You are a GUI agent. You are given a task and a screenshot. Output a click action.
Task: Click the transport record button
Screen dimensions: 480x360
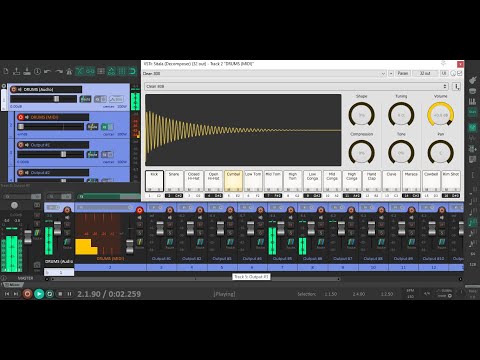[27, 294]
